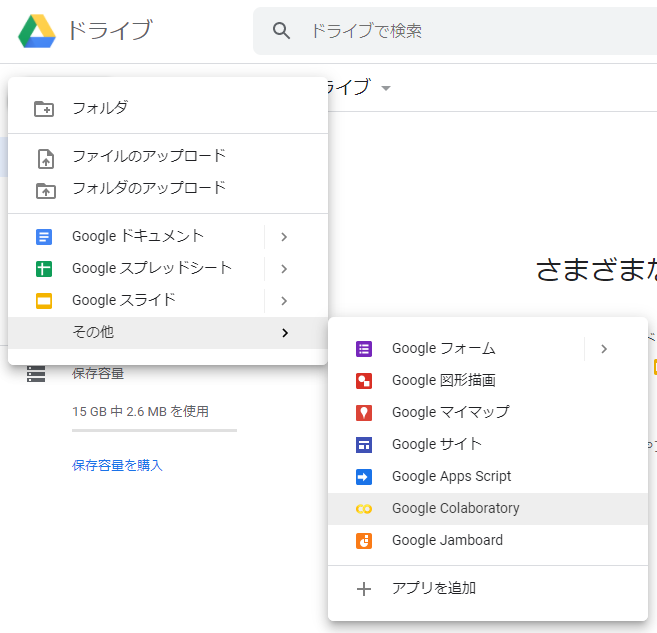Viewport: 657px width, 633px height.
Task: Select Google Apps Script from submenu
Action: pyautogui.click(x=488, y=477)
